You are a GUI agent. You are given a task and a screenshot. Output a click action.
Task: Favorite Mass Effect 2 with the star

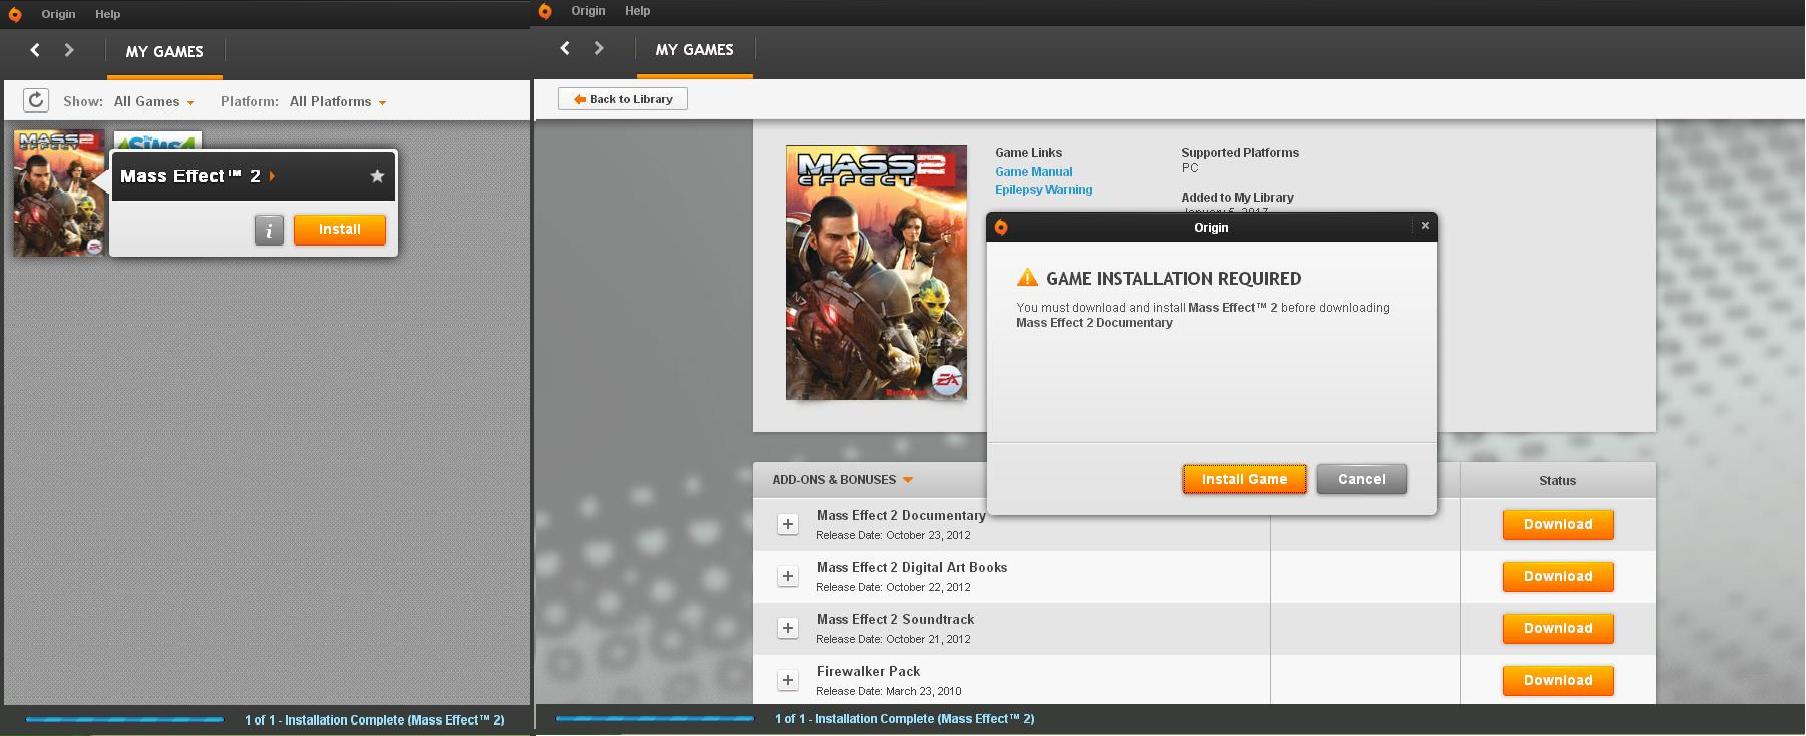point(377,176)
